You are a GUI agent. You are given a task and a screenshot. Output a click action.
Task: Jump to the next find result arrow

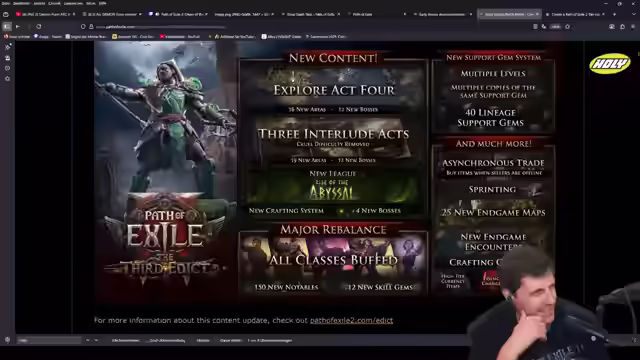(x=96, y=340)
